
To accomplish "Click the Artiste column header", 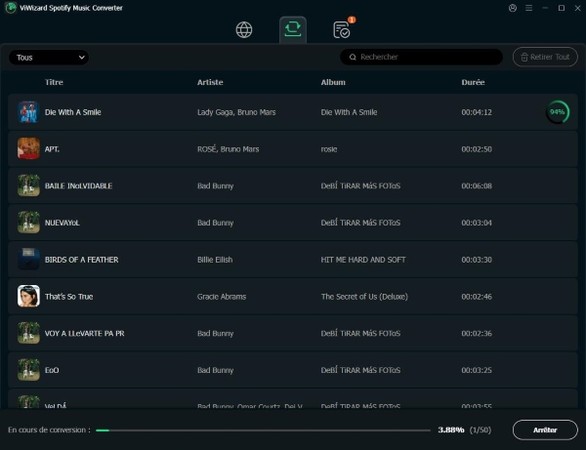I will pyautogui.click(x=210, y=82).
